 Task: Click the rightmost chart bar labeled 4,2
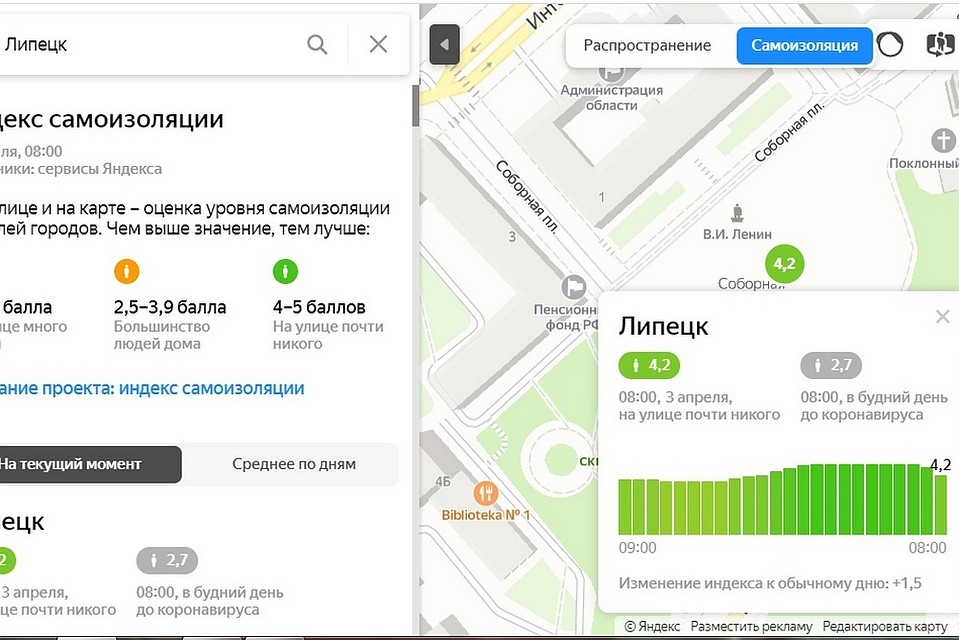click(x=941, y=504)
